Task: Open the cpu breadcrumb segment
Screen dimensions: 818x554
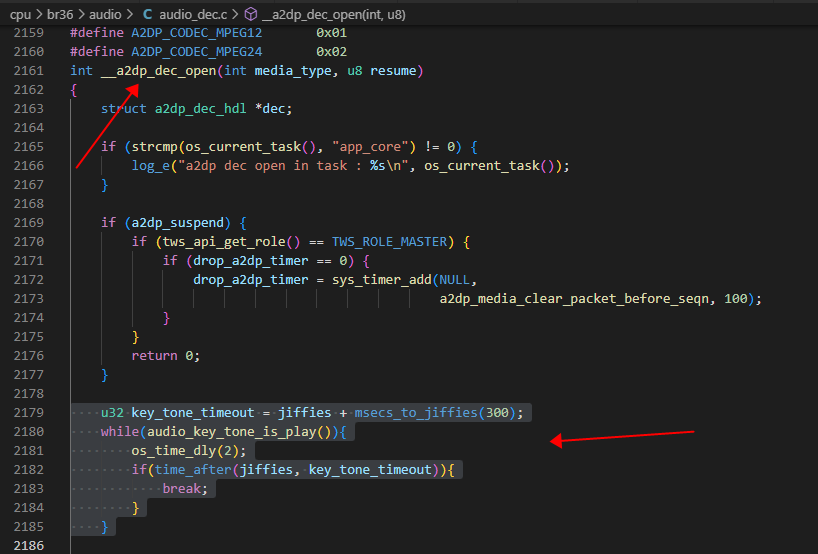Action: [x=20, y=15]
